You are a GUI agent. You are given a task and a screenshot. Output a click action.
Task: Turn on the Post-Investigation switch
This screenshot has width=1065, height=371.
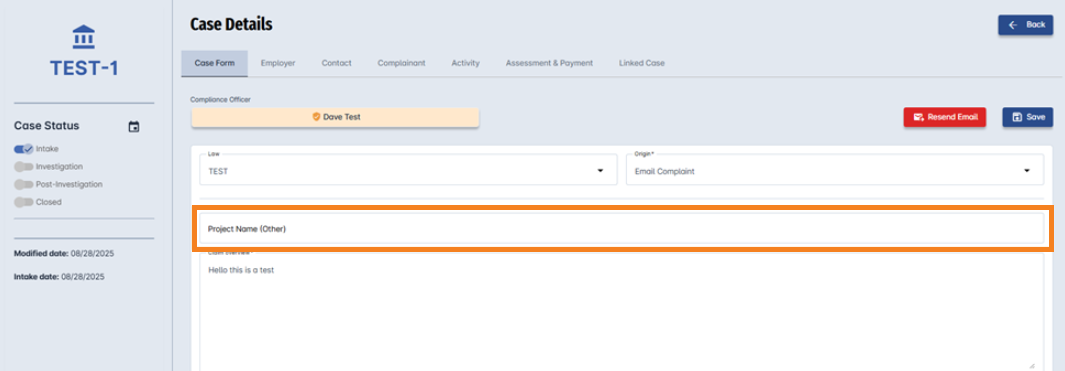pos(24,184)
